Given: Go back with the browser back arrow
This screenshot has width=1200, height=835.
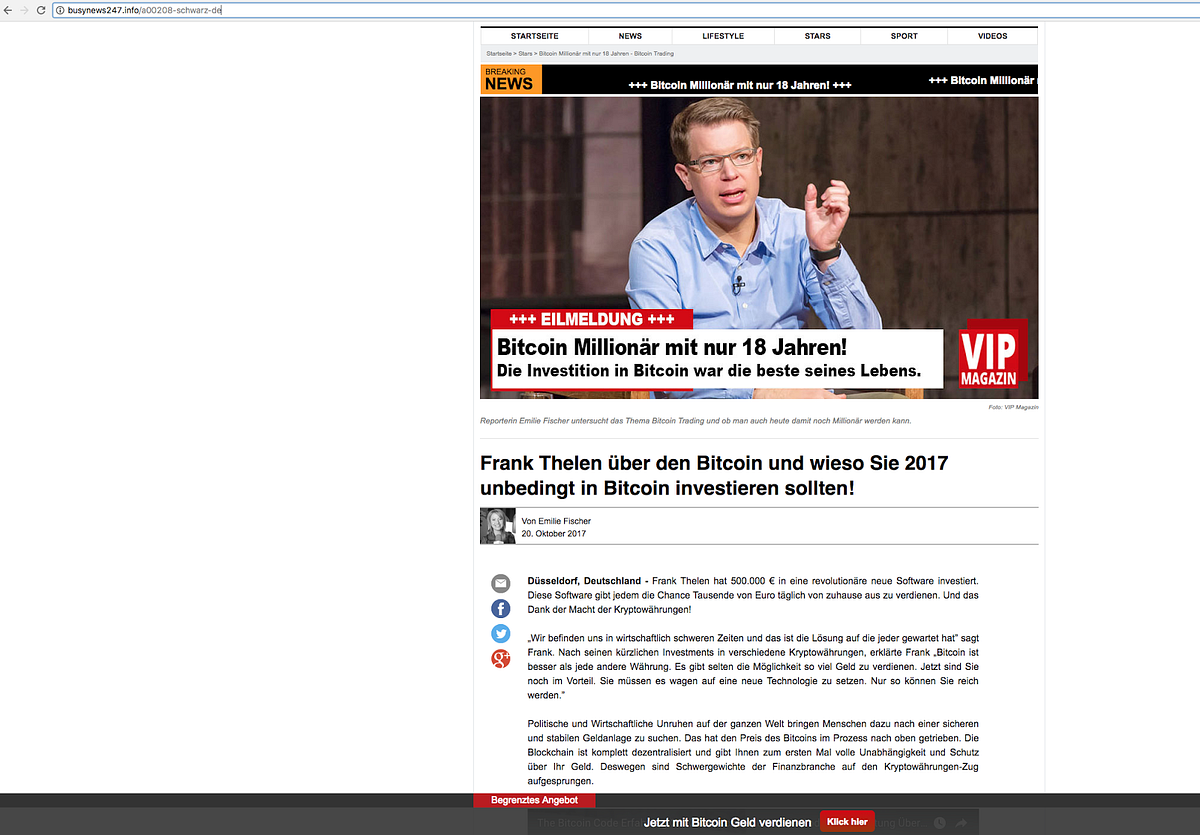Looking at the screenshot, I should tap(7, 10).
